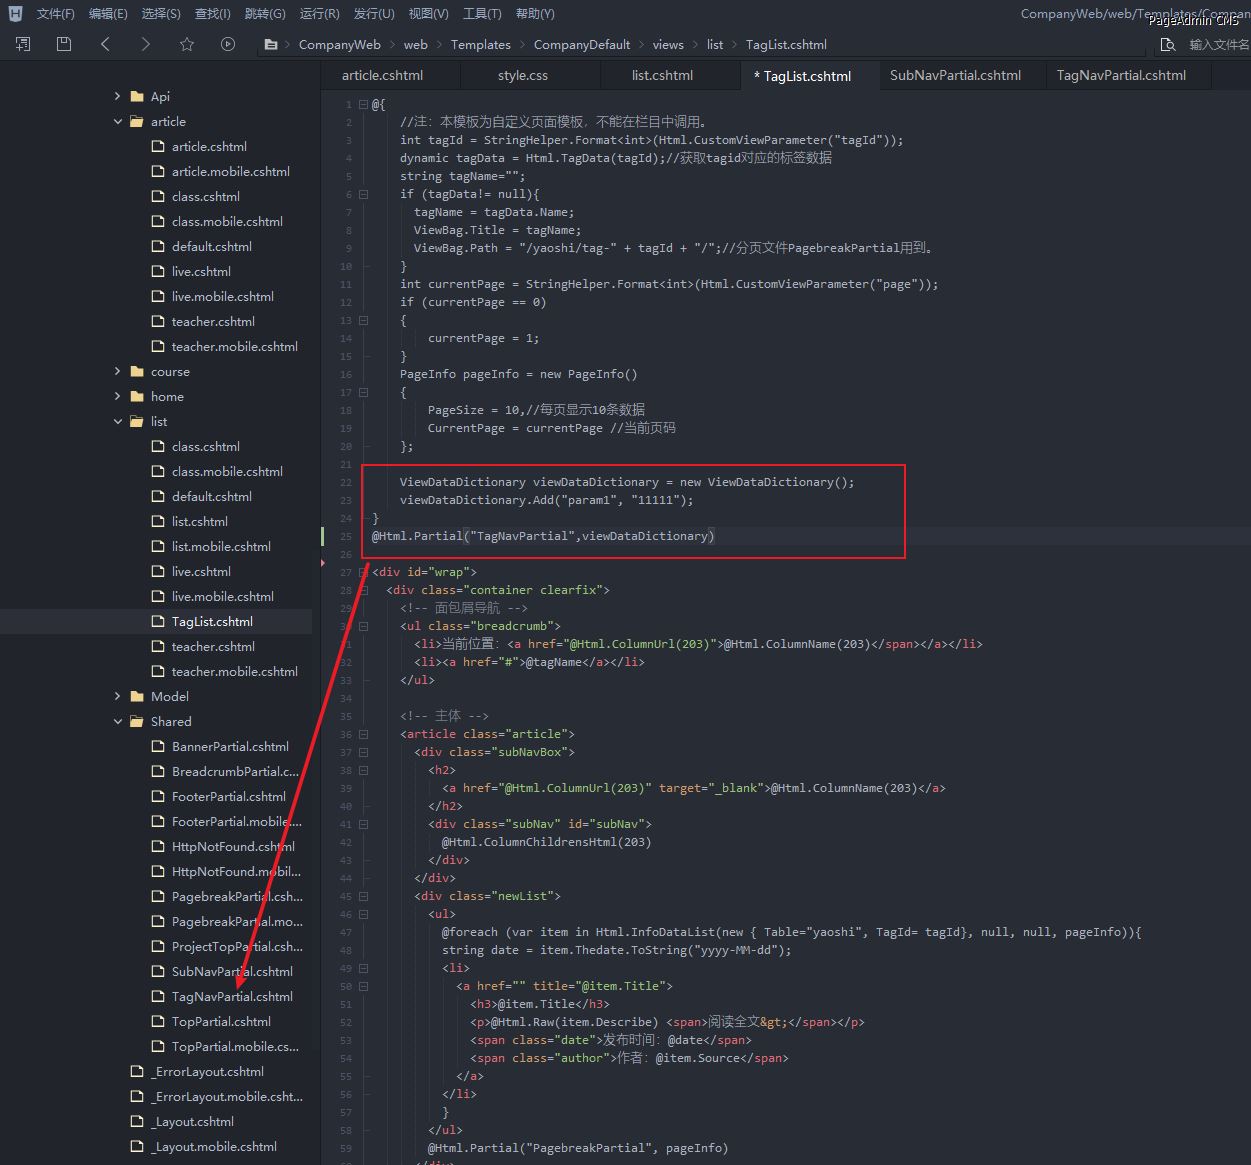This screenshot has height=1165, width=1251.
Task: Switch to the style.css tab
Action: [522, 75]
